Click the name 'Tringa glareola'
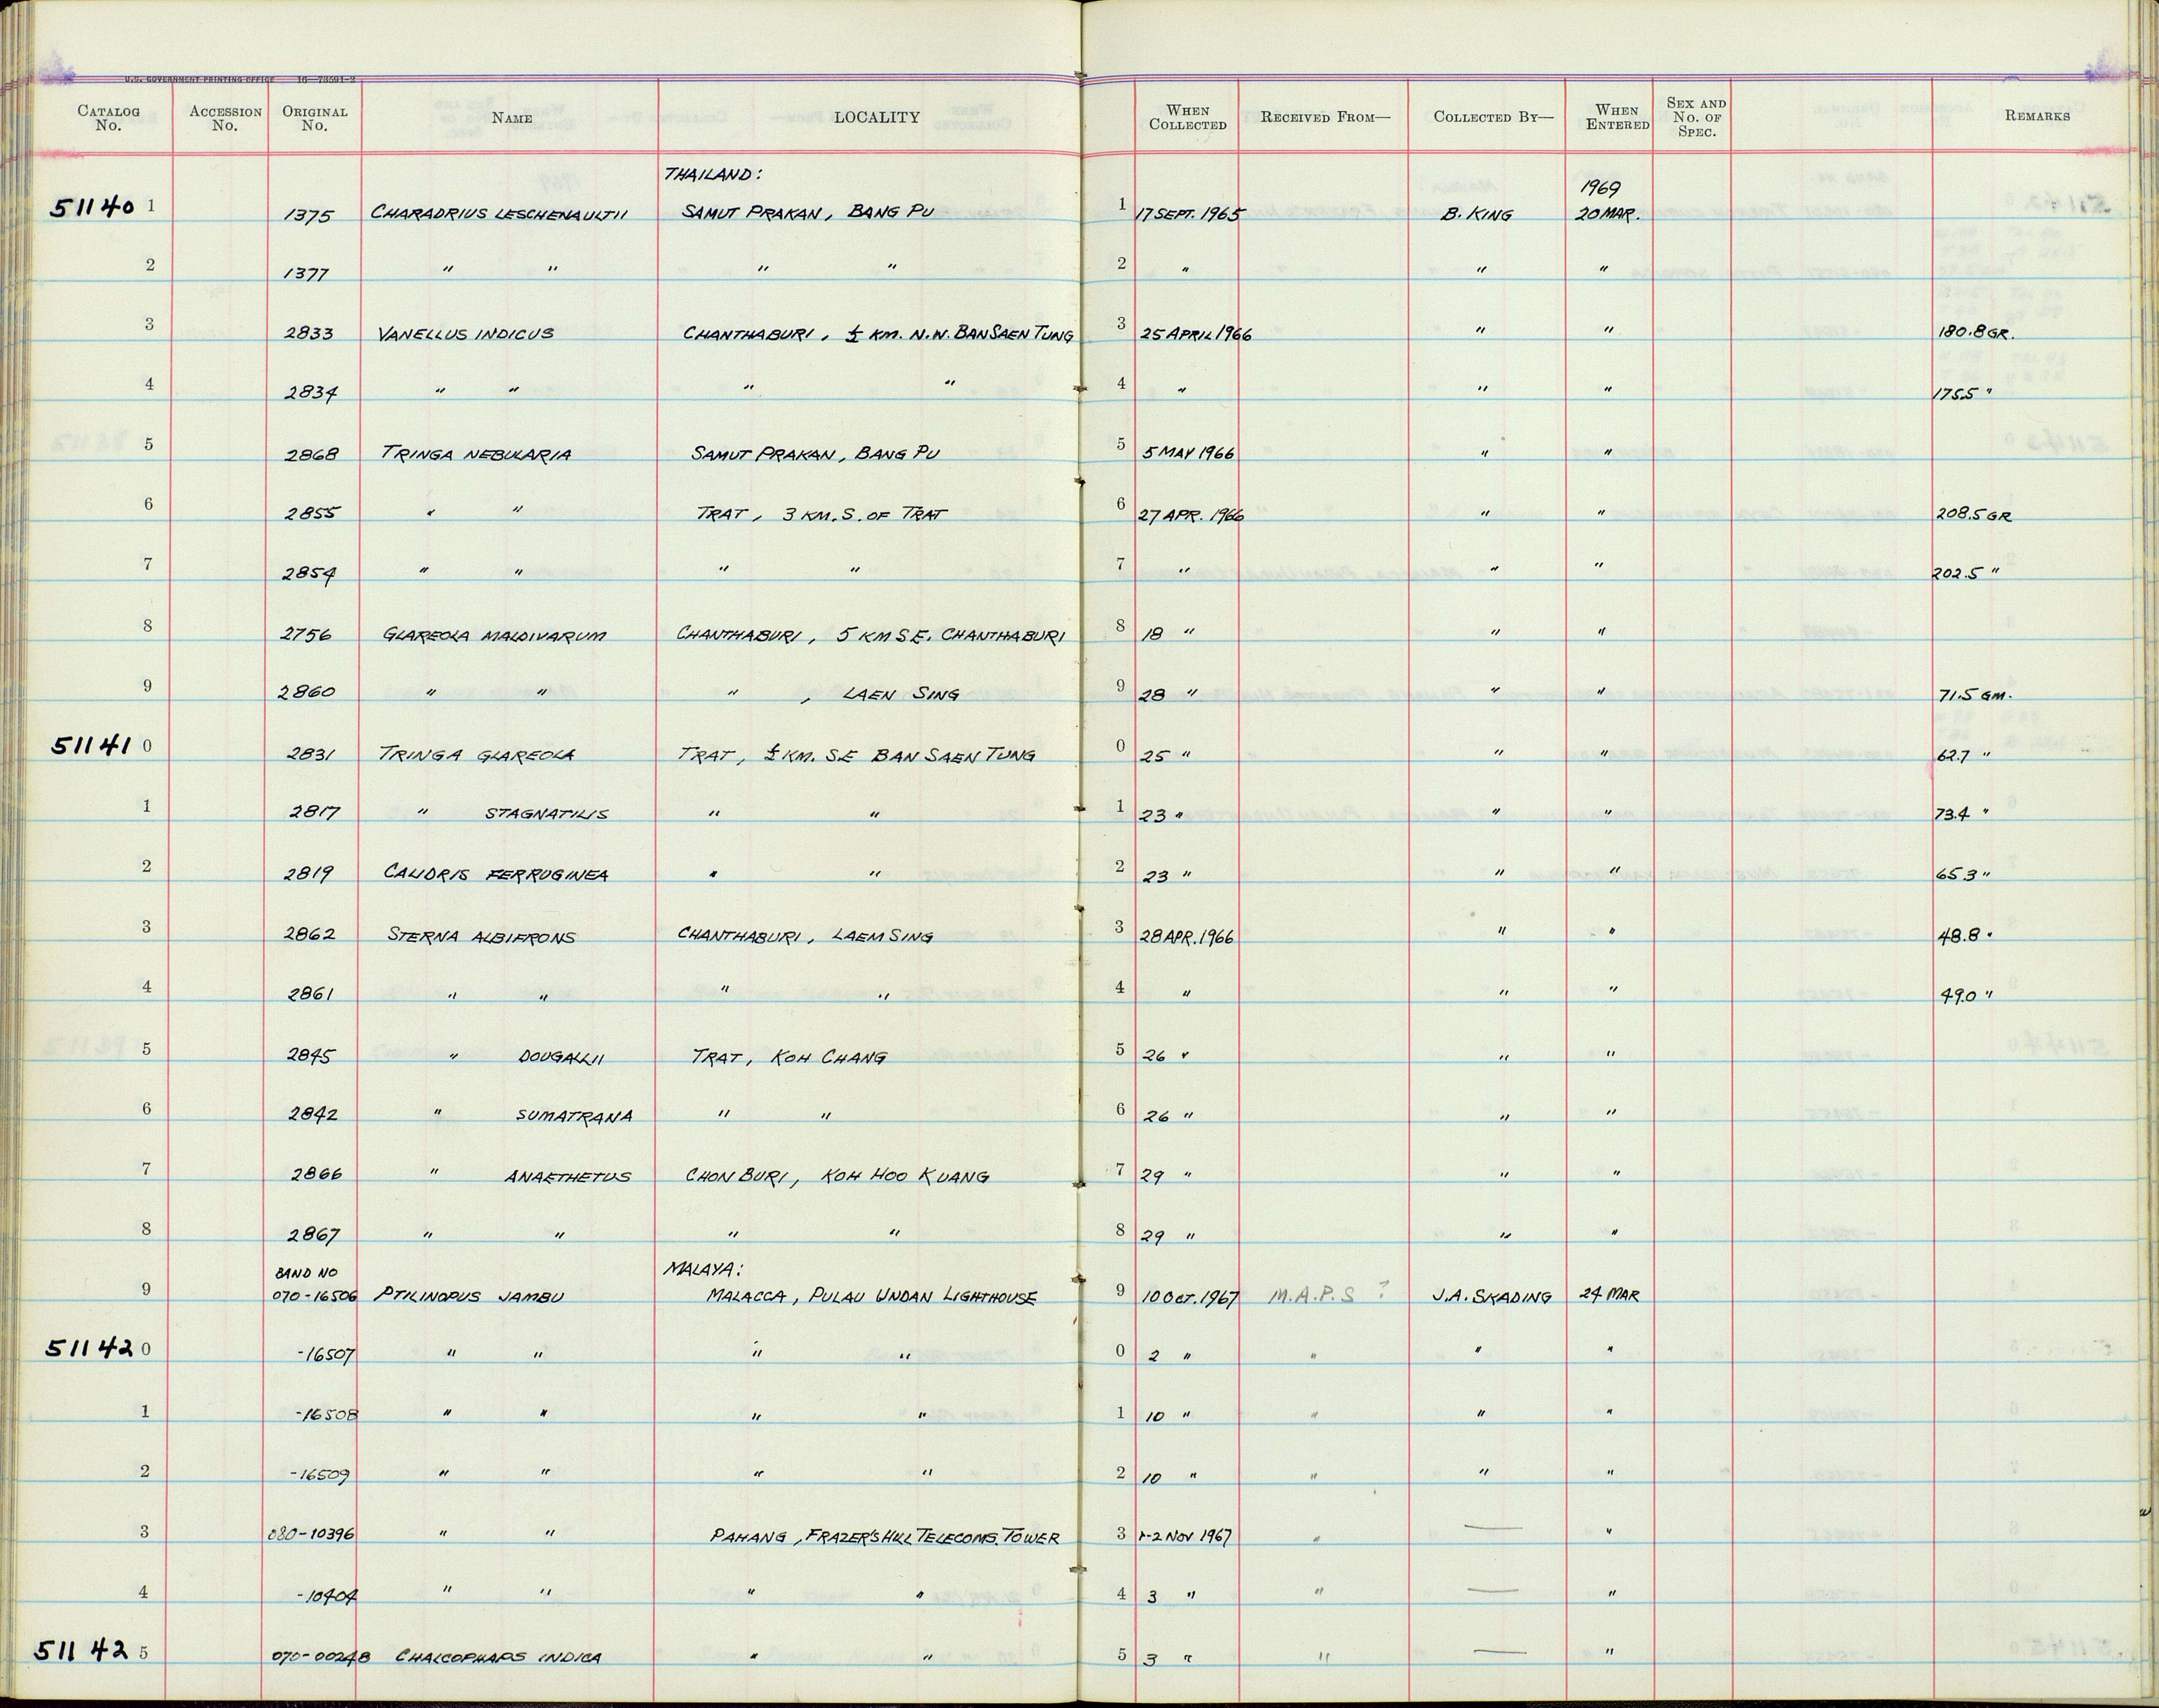 (477, 755)
